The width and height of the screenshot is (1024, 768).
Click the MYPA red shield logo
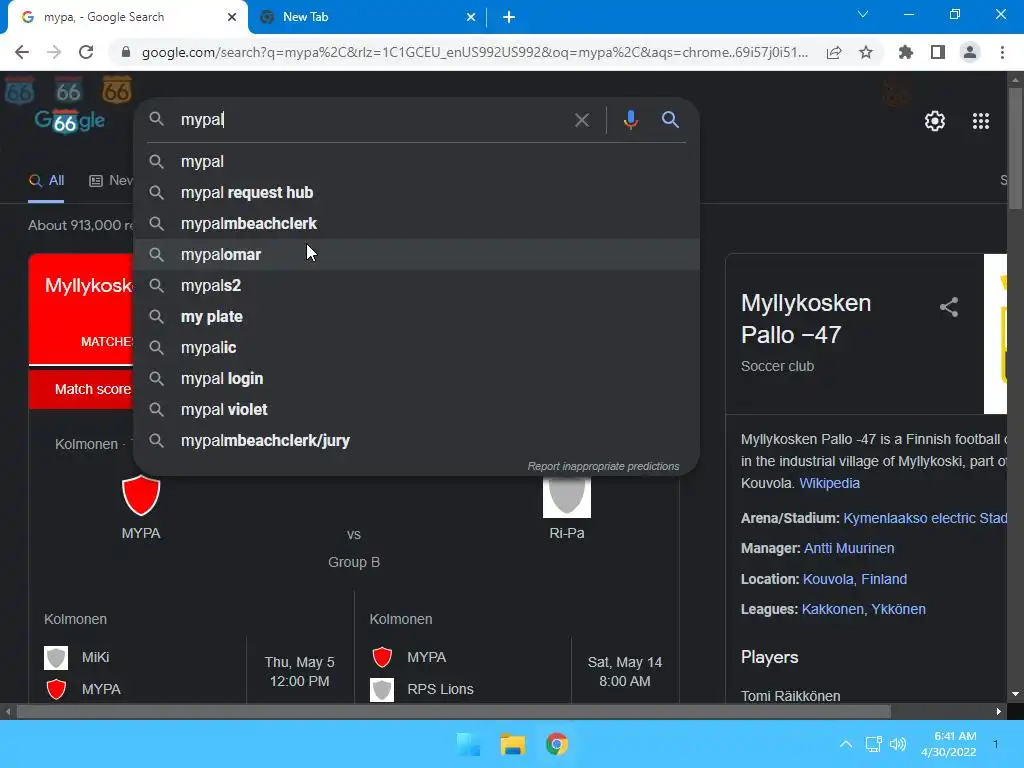[x=141, y=496]
